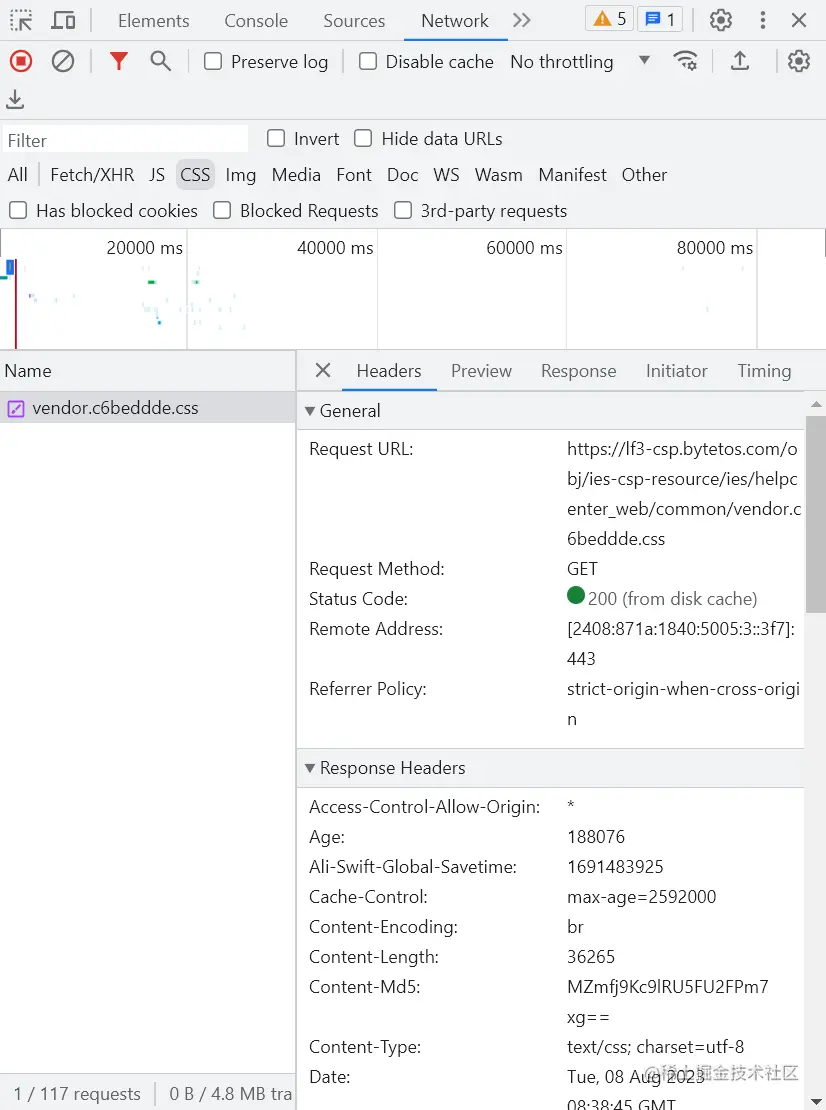Show more DevTools tabs chevron
The image size is (826, 1110).
pos(522,20)
